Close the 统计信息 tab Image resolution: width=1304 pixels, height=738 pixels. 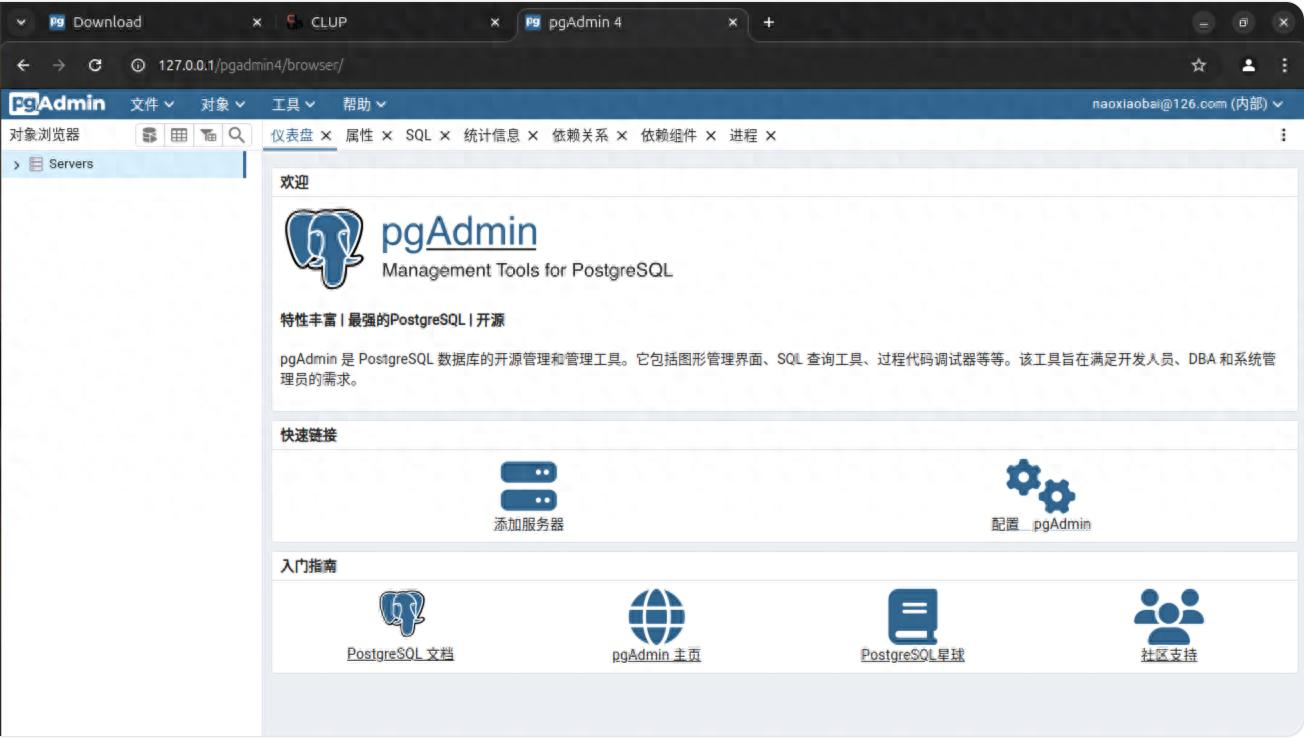tap(533, 135)
